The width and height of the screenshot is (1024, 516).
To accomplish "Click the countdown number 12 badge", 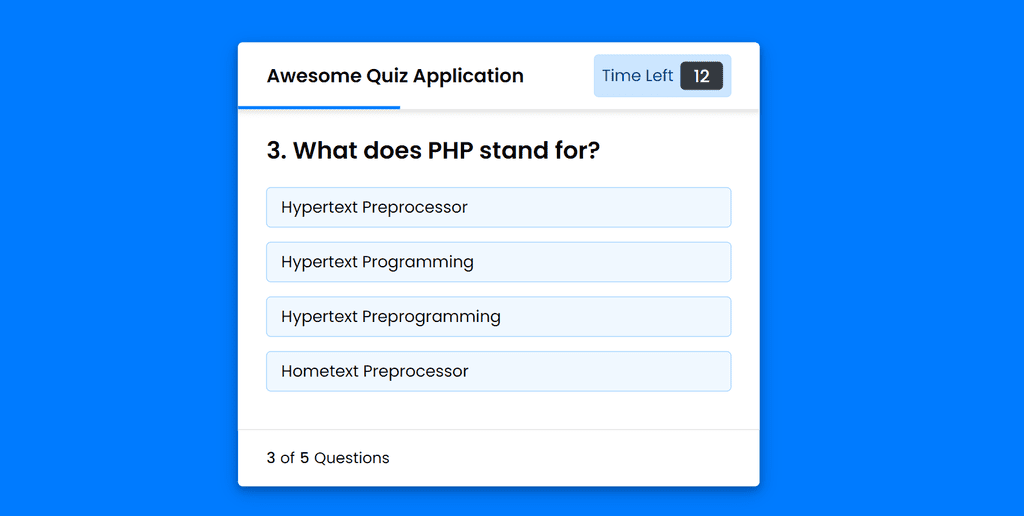I will click(701, 76).
